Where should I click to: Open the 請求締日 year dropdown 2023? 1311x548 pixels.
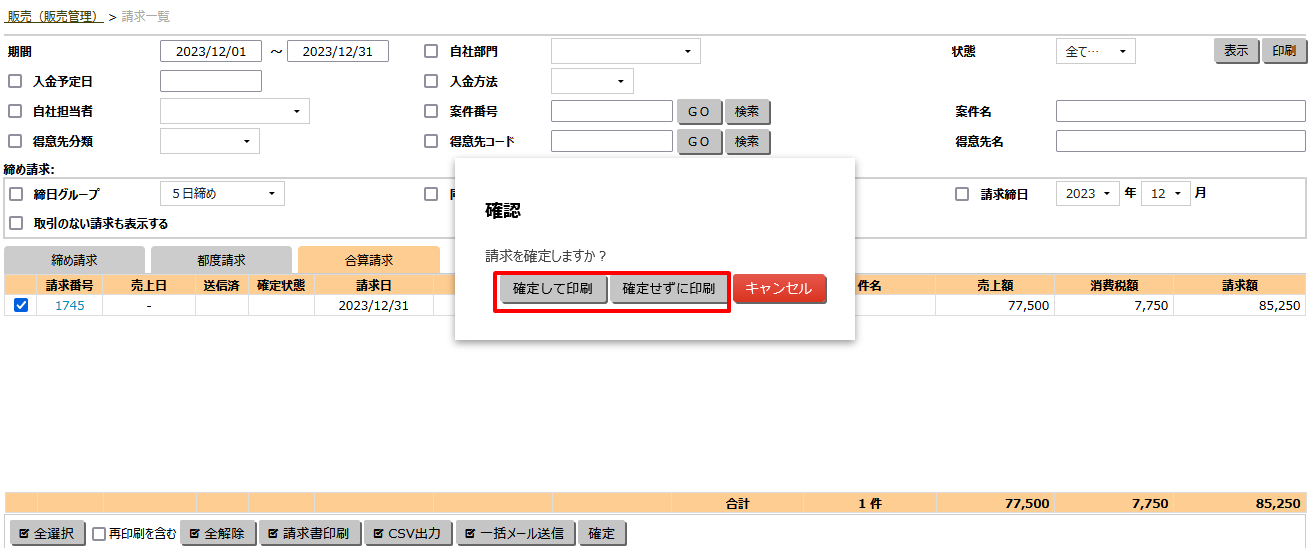pyautogui.click(x=1087, y=194)
